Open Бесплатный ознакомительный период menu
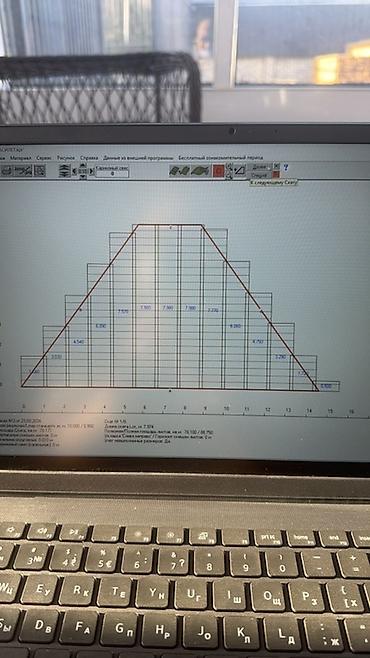370x658 pixels. pos(221,158)
